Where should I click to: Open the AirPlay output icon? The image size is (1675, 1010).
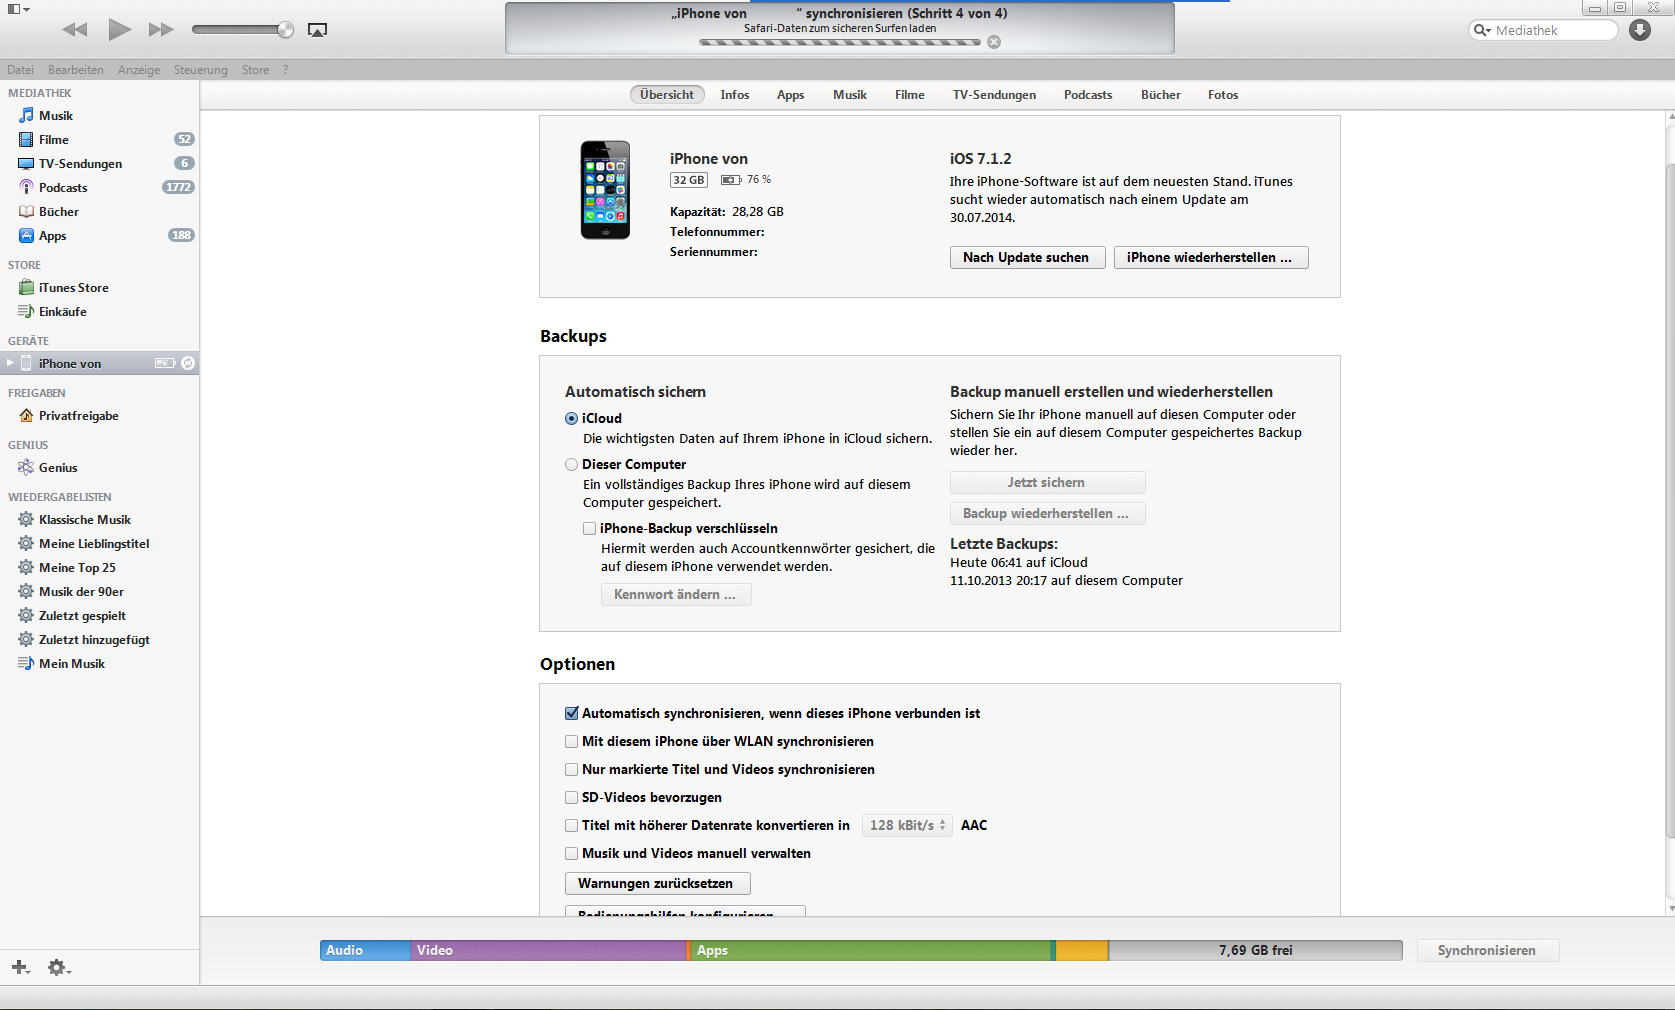pyautogui.click(x=318, y=30)
